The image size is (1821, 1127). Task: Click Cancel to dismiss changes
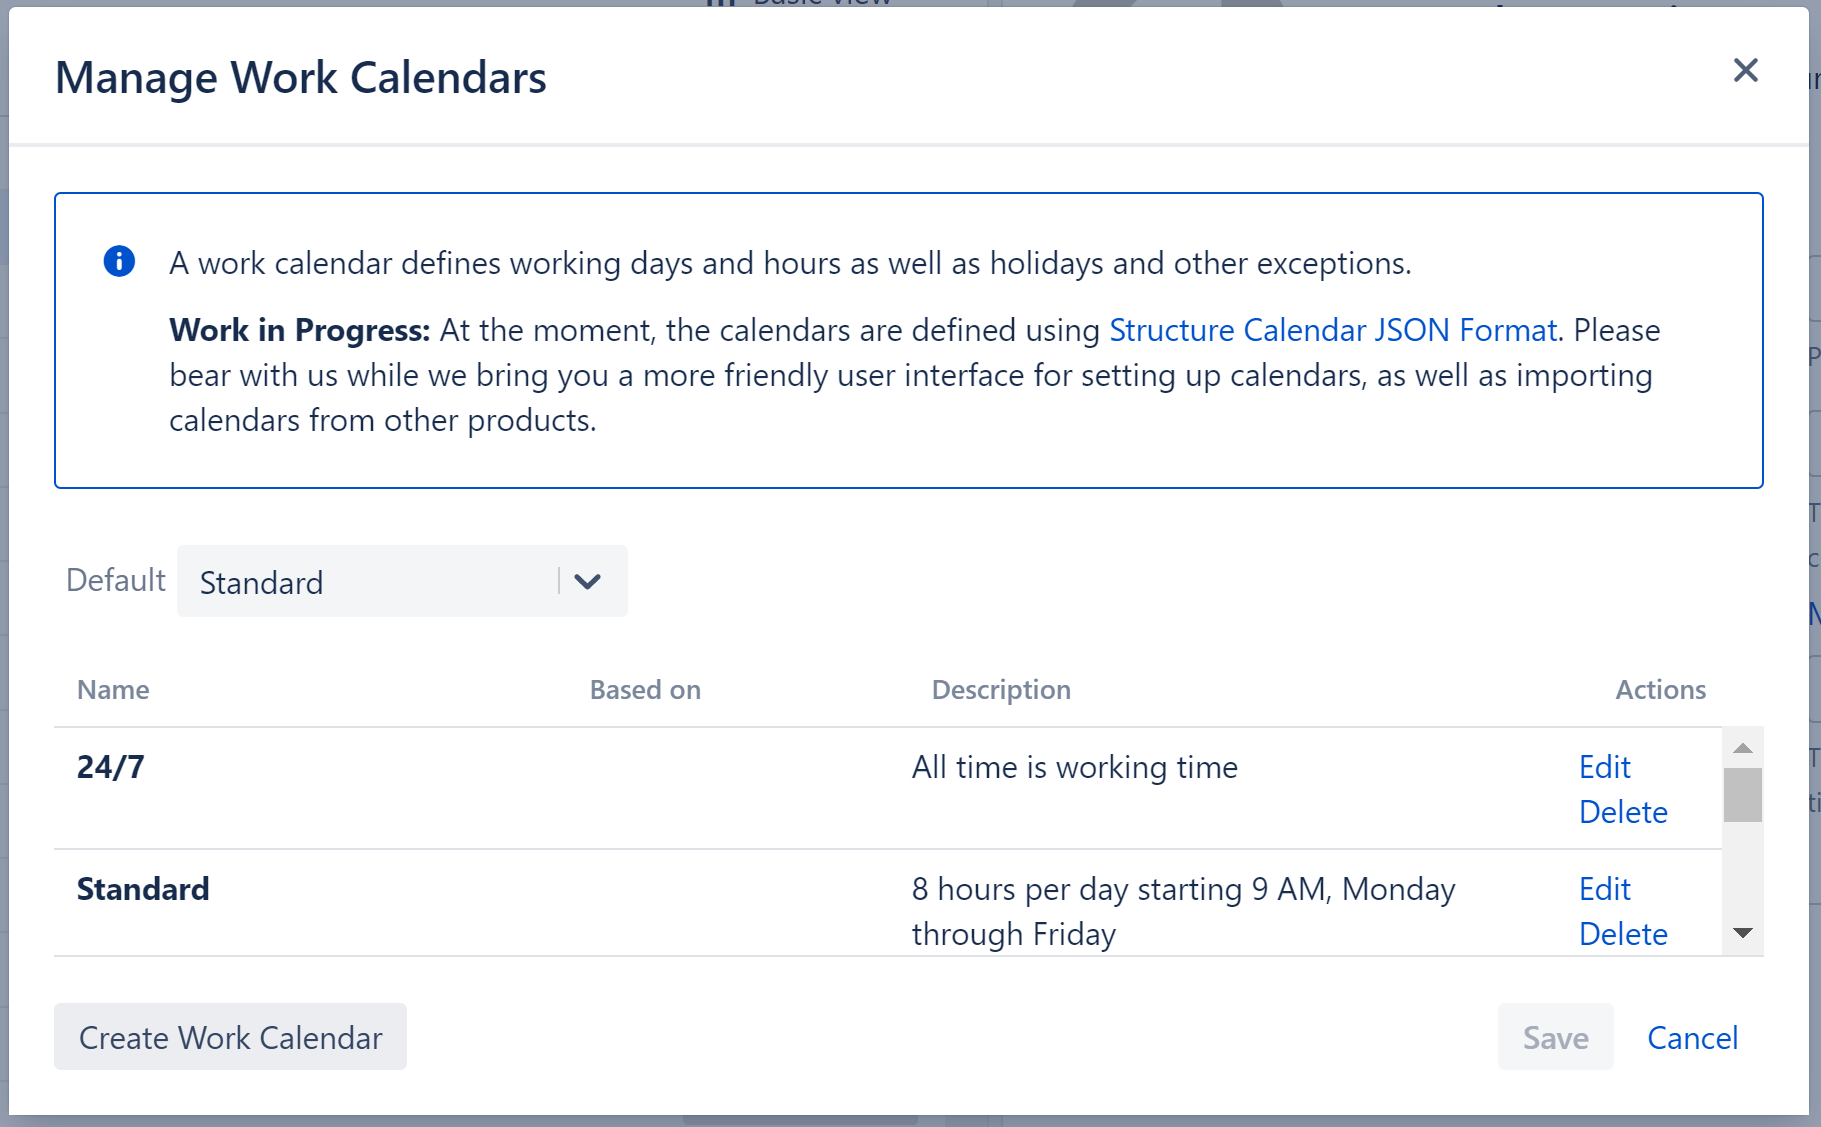point(1692,1037)
